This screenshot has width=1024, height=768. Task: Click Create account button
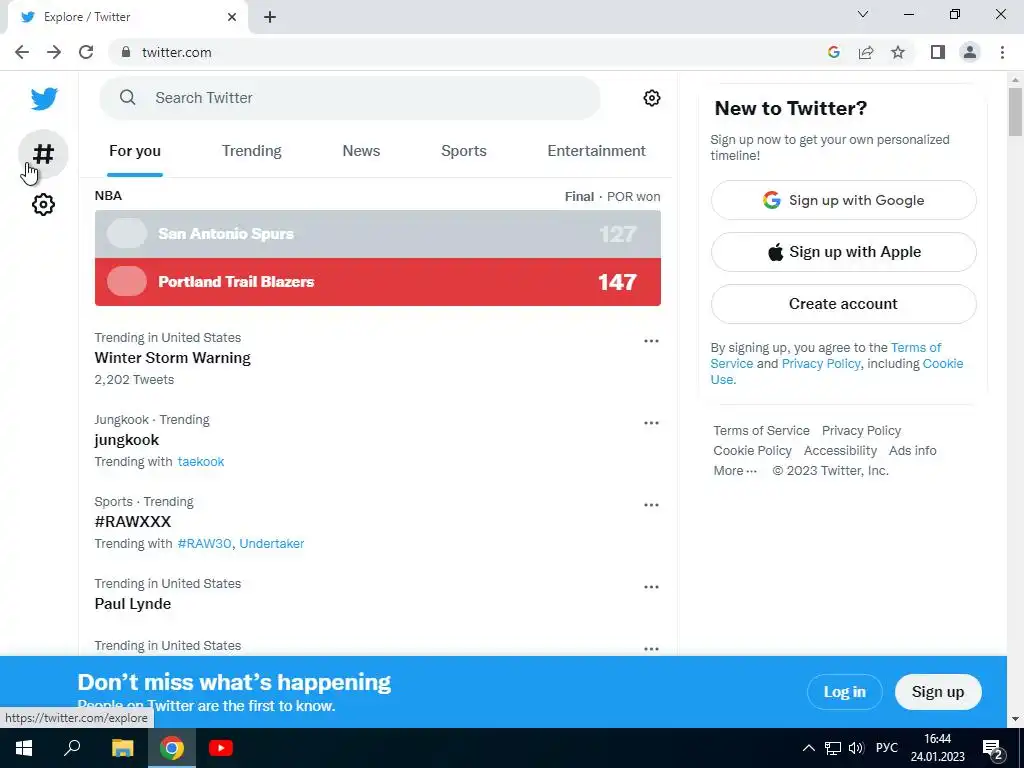(844, 304)
